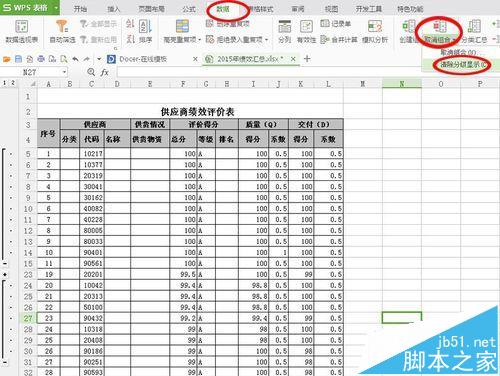
Task: Add a new document tab with plus
Action: pos(307,59)
